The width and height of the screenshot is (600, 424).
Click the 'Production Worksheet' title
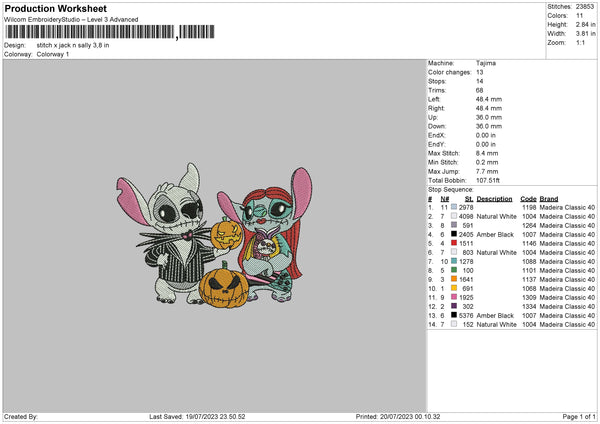click(x=55, y=8)
